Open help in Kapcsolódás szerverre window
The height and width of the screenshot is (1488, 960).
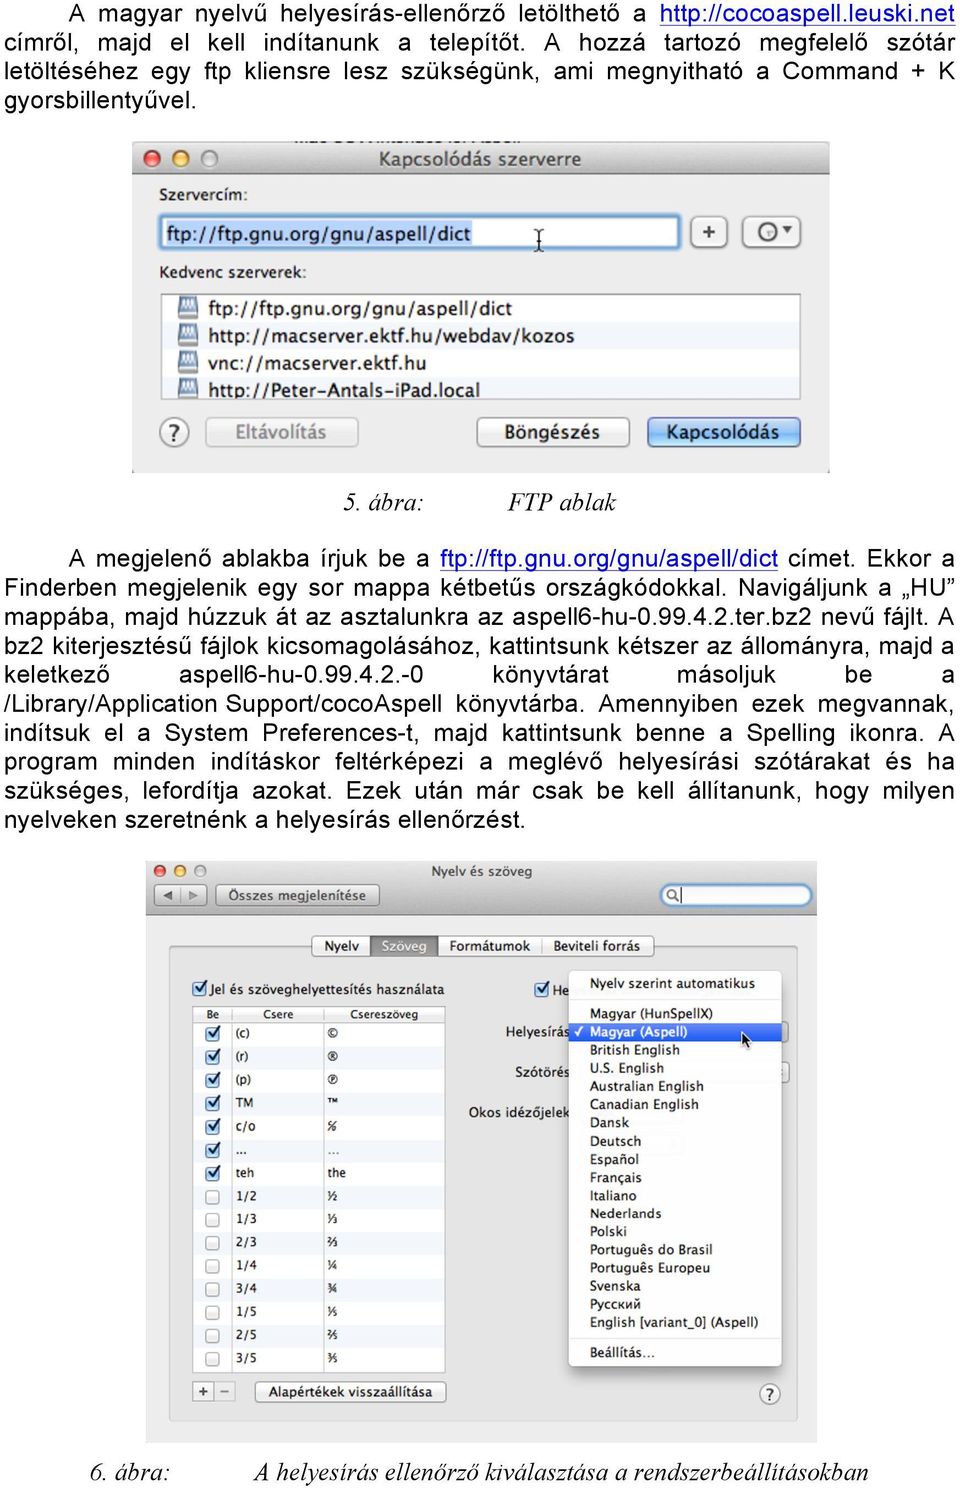[174, 432]
